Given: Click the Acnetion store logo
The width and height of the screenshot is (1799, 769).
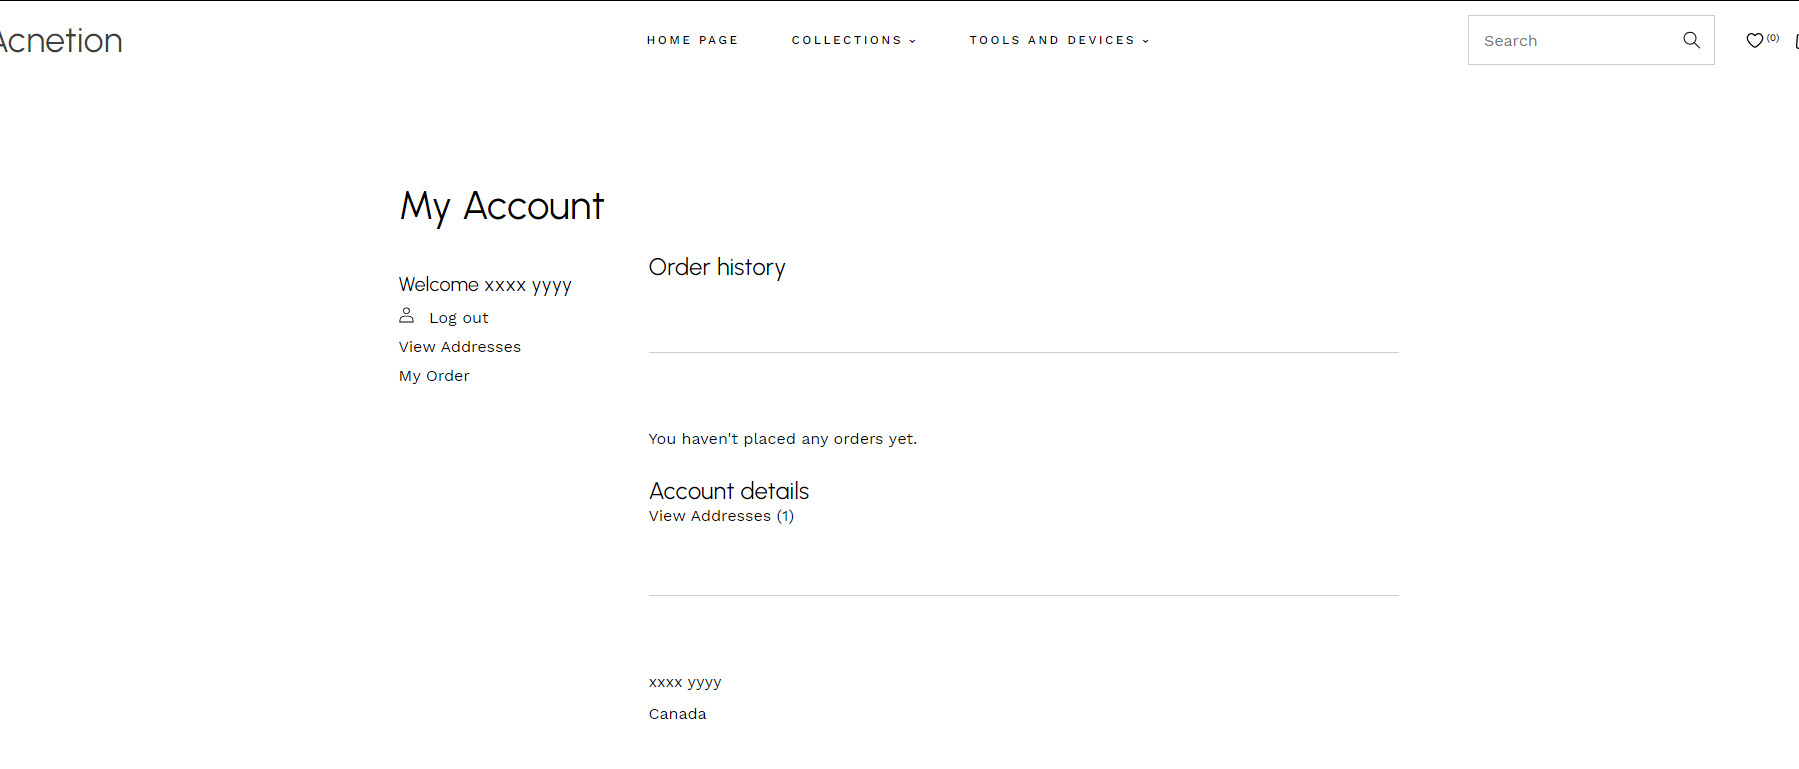Looking at the screenshot, I should tap(61, 40).
